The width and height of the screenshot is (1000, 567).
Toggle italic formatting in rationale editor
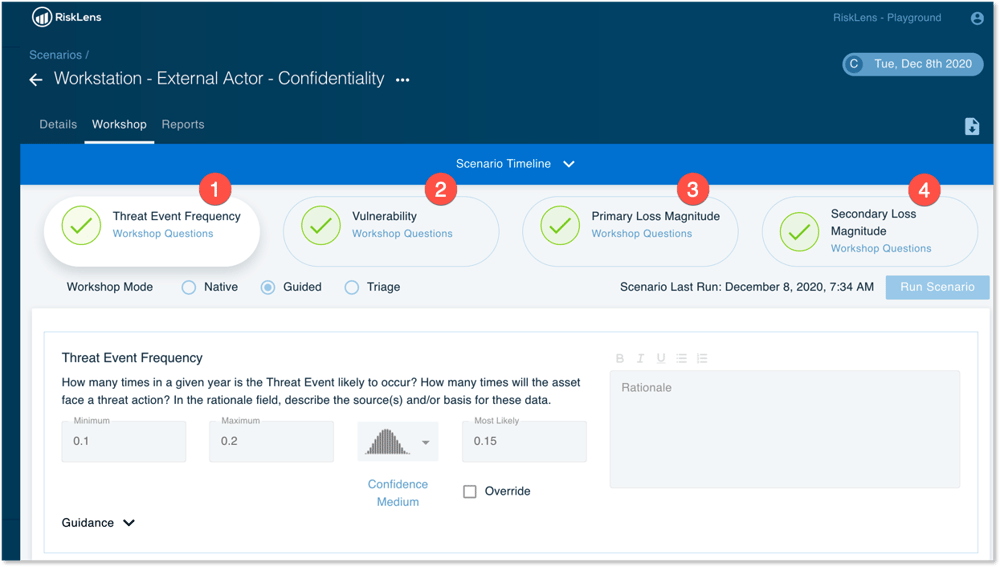[640, 358]
